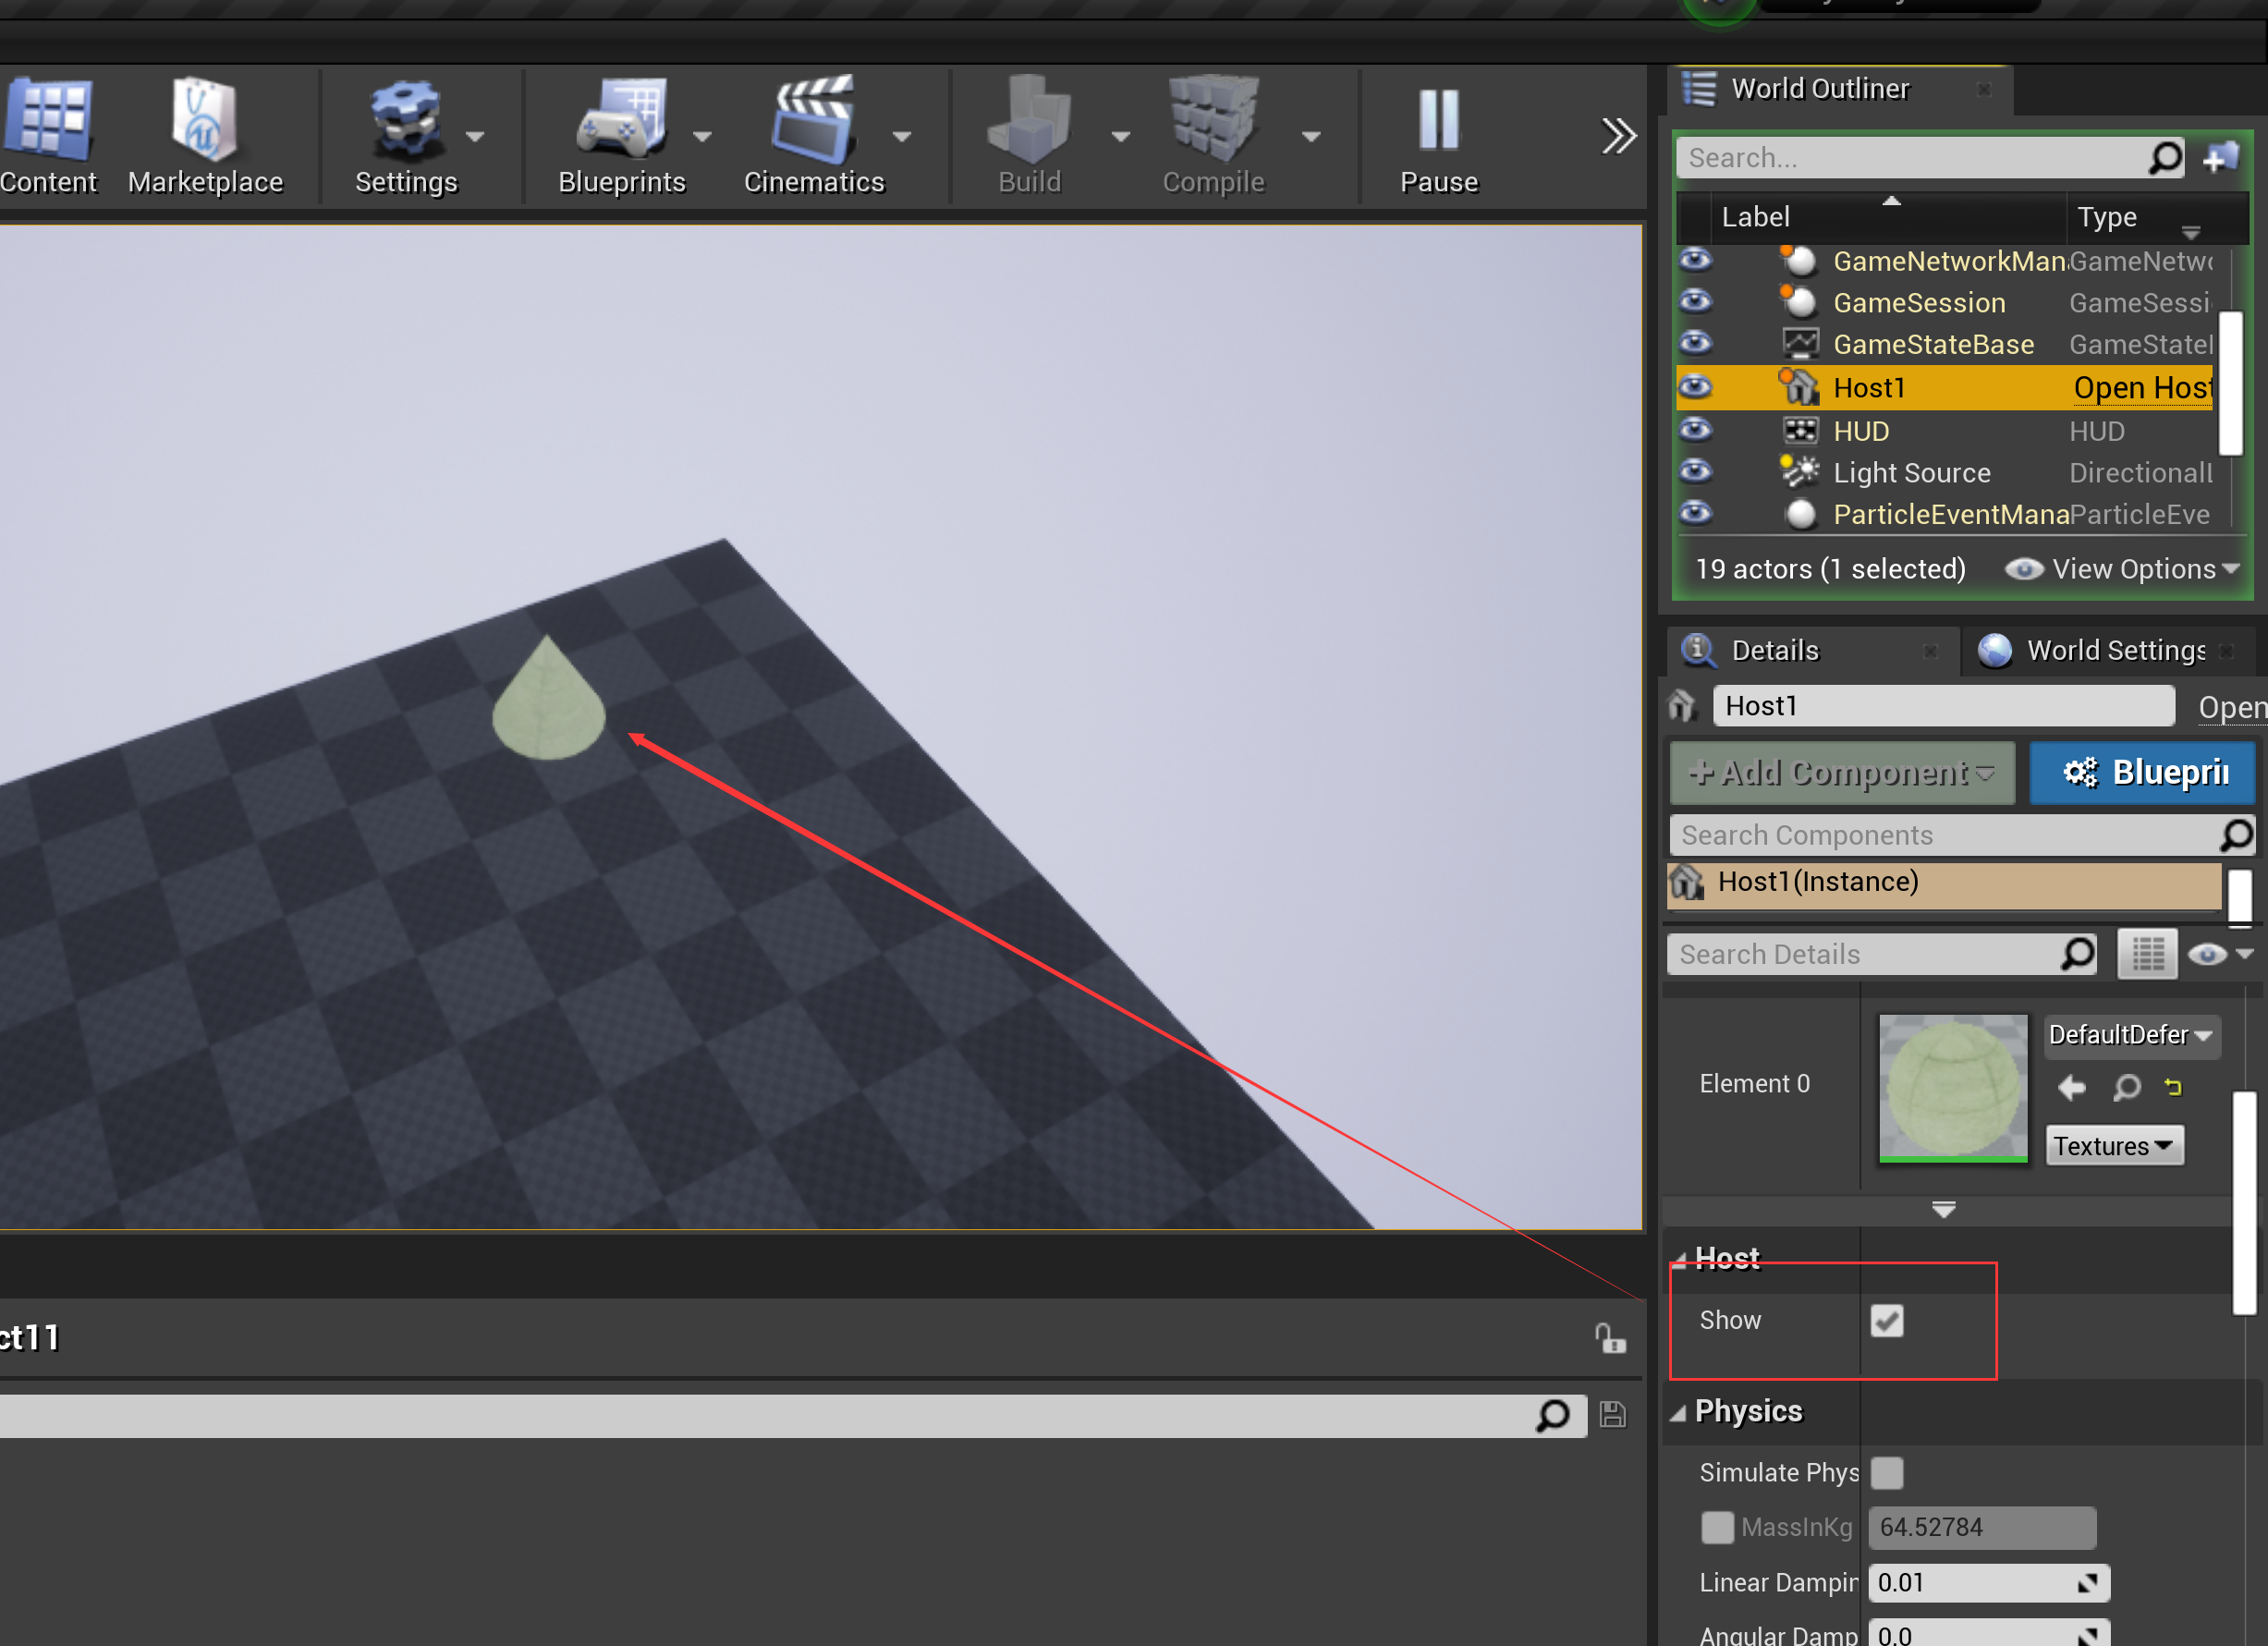Collapse the Physics section
Screen dimensions: 2268x1646
pos(1678,1412)
